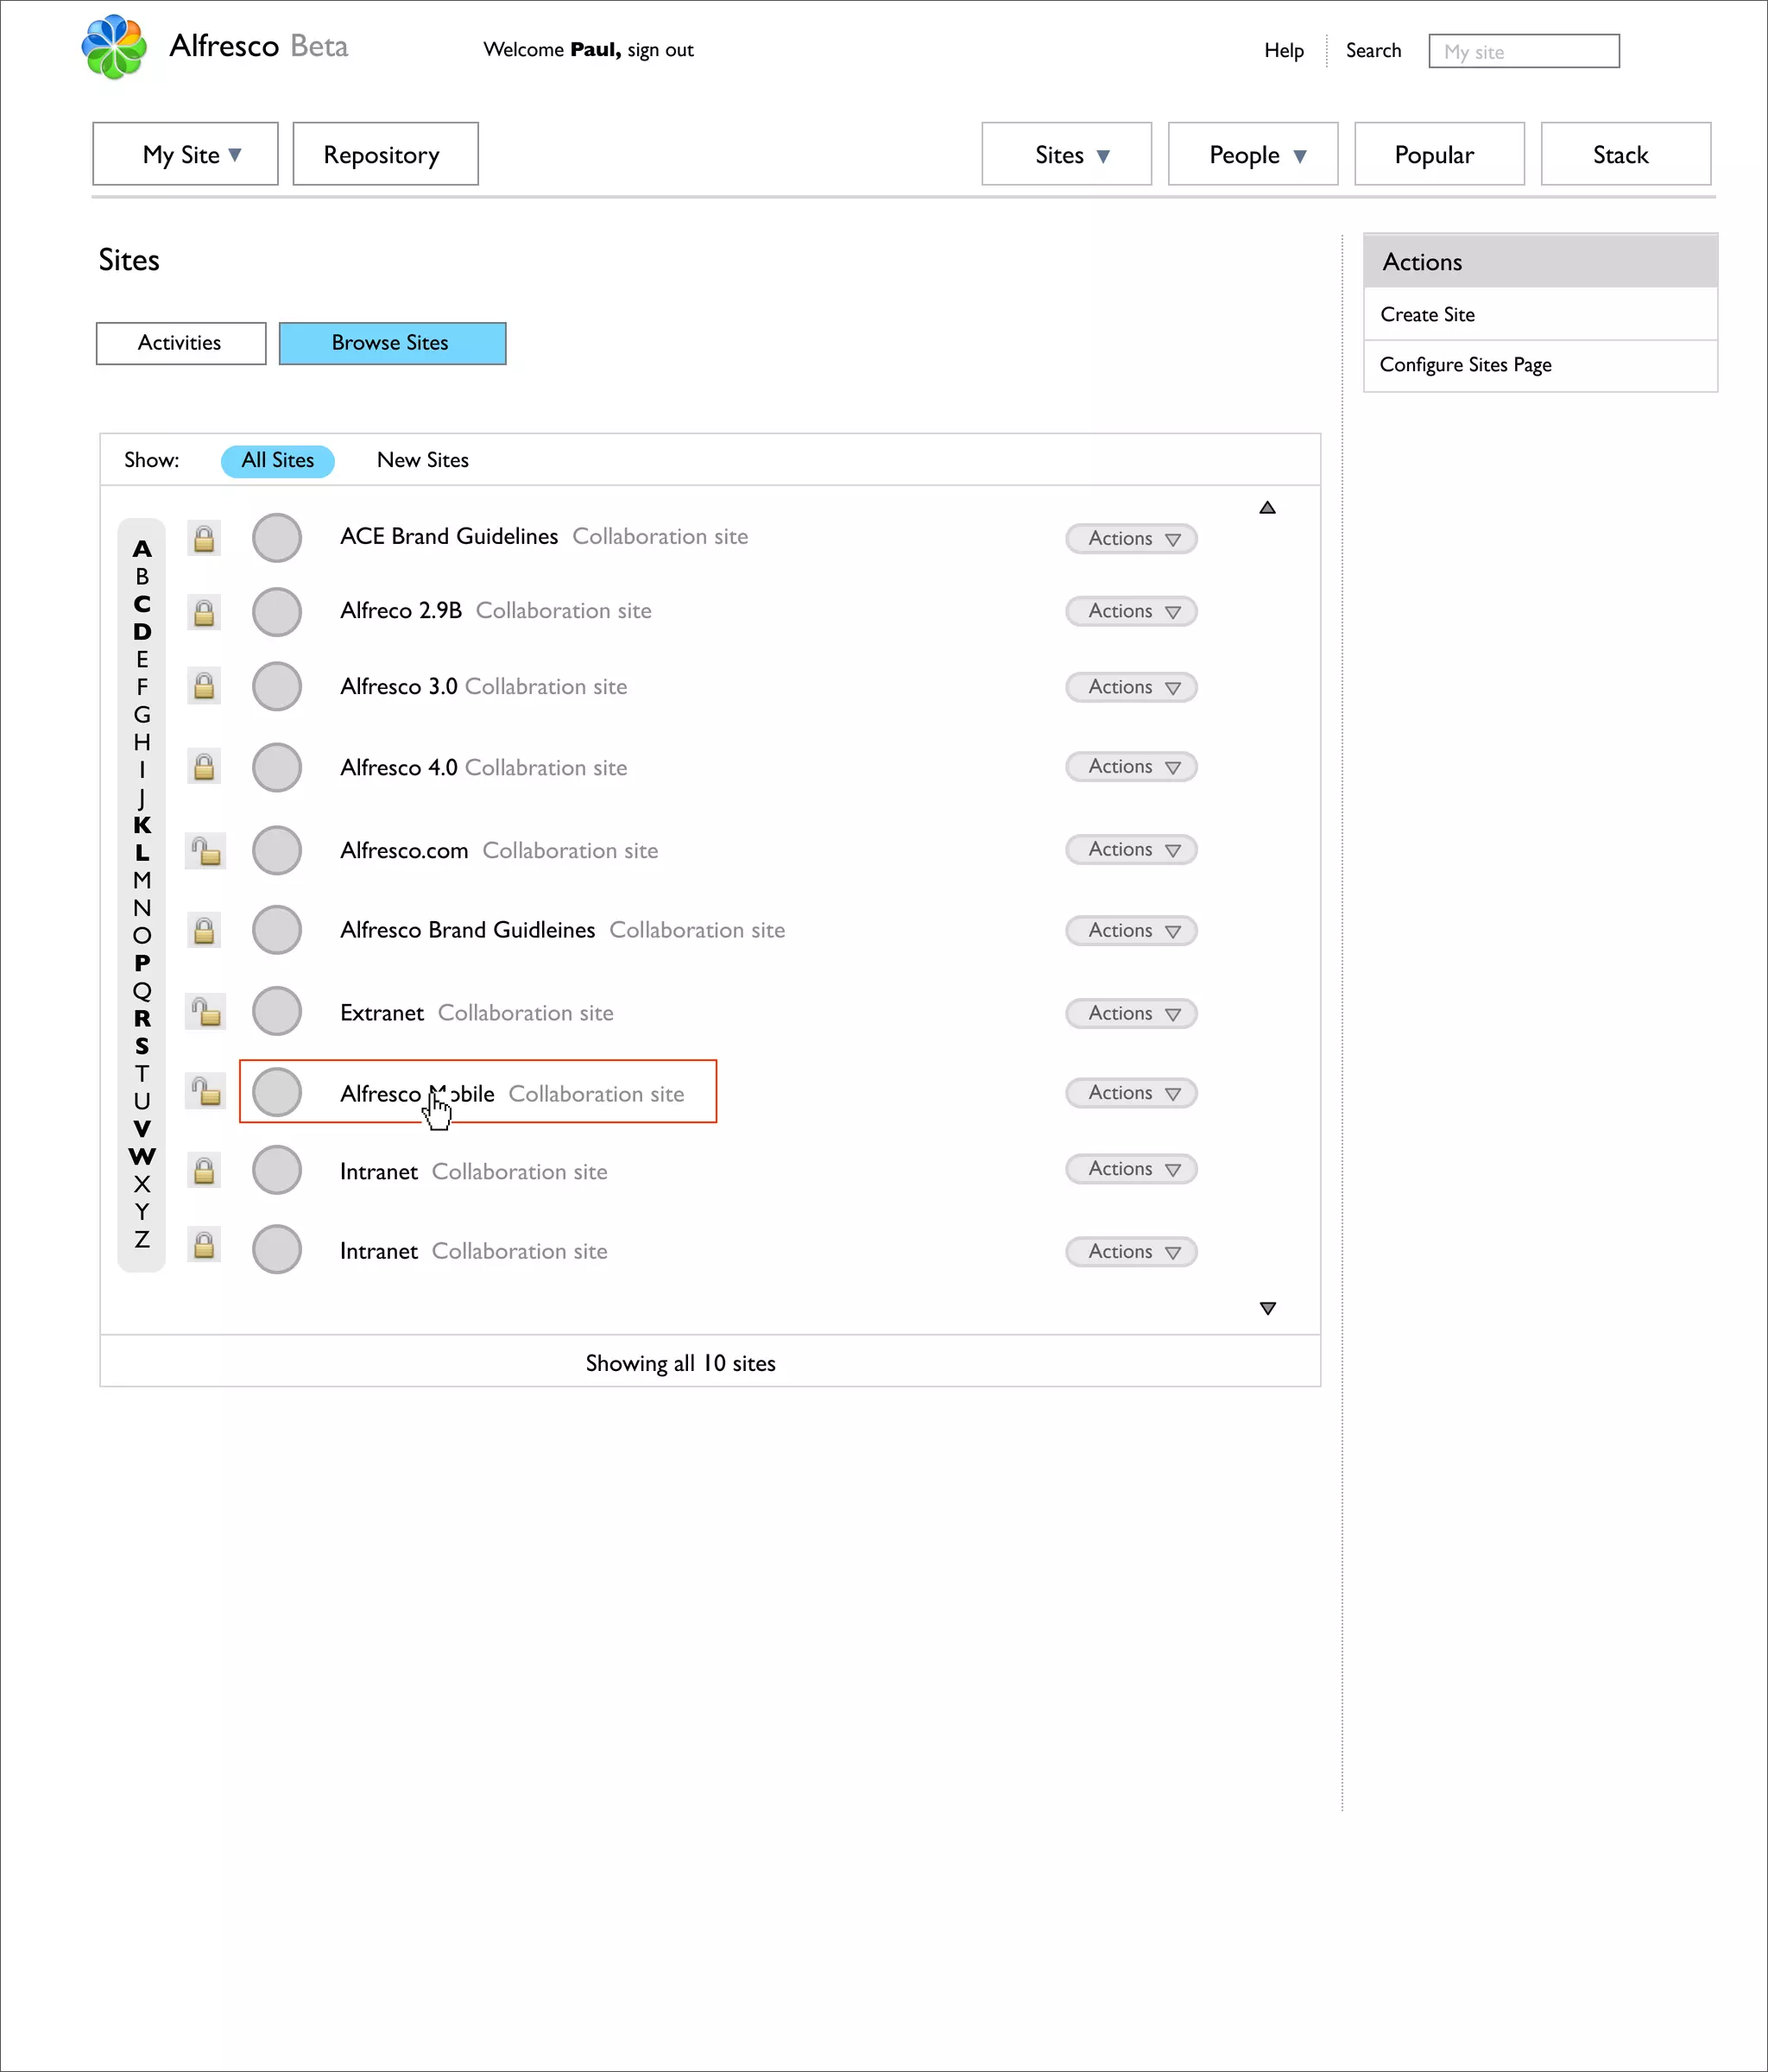This screenshot has width=1768, height=2072.
Task: Click the scroll up arrow above the list
Action: (x=1267, y=508)
